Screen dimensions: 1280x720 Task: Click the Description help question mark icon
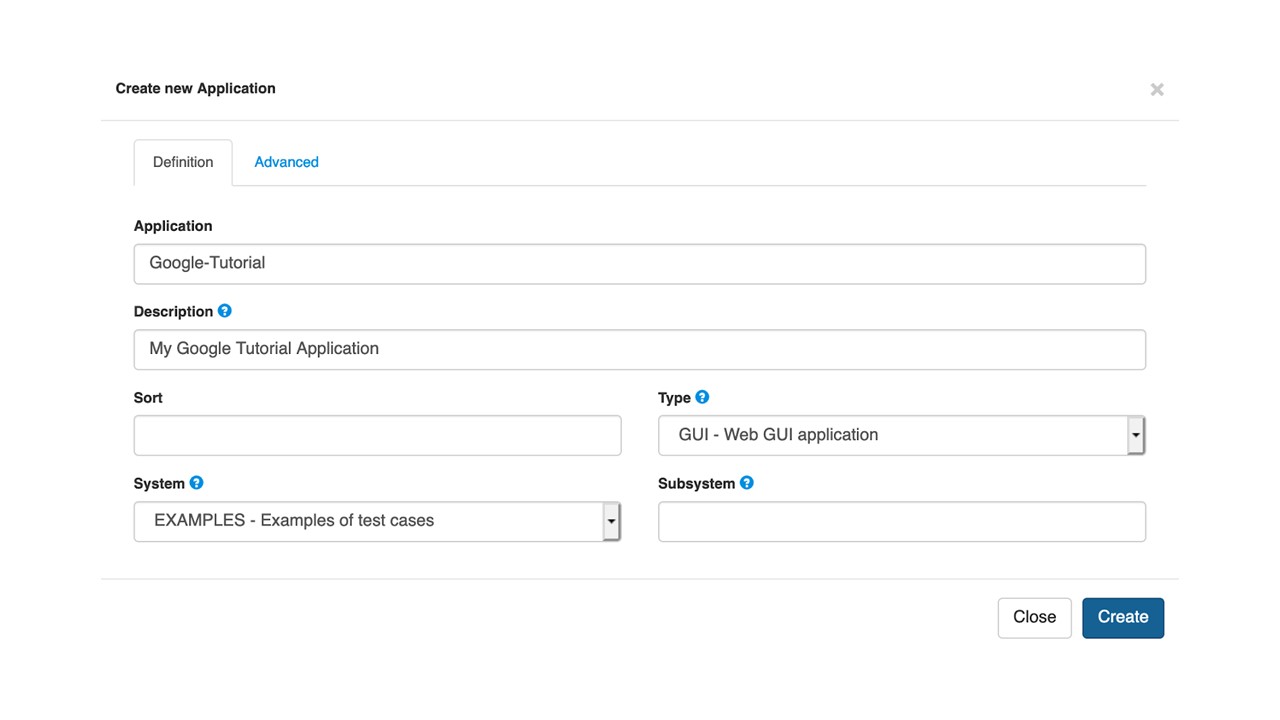225,311
